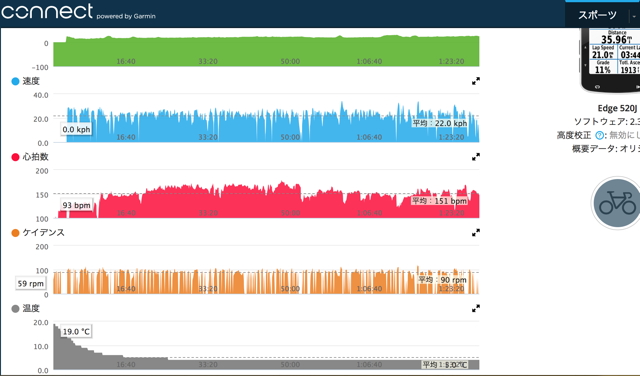
Task: Click the ソフトウェア version text
Action: (x=607, y=122)
